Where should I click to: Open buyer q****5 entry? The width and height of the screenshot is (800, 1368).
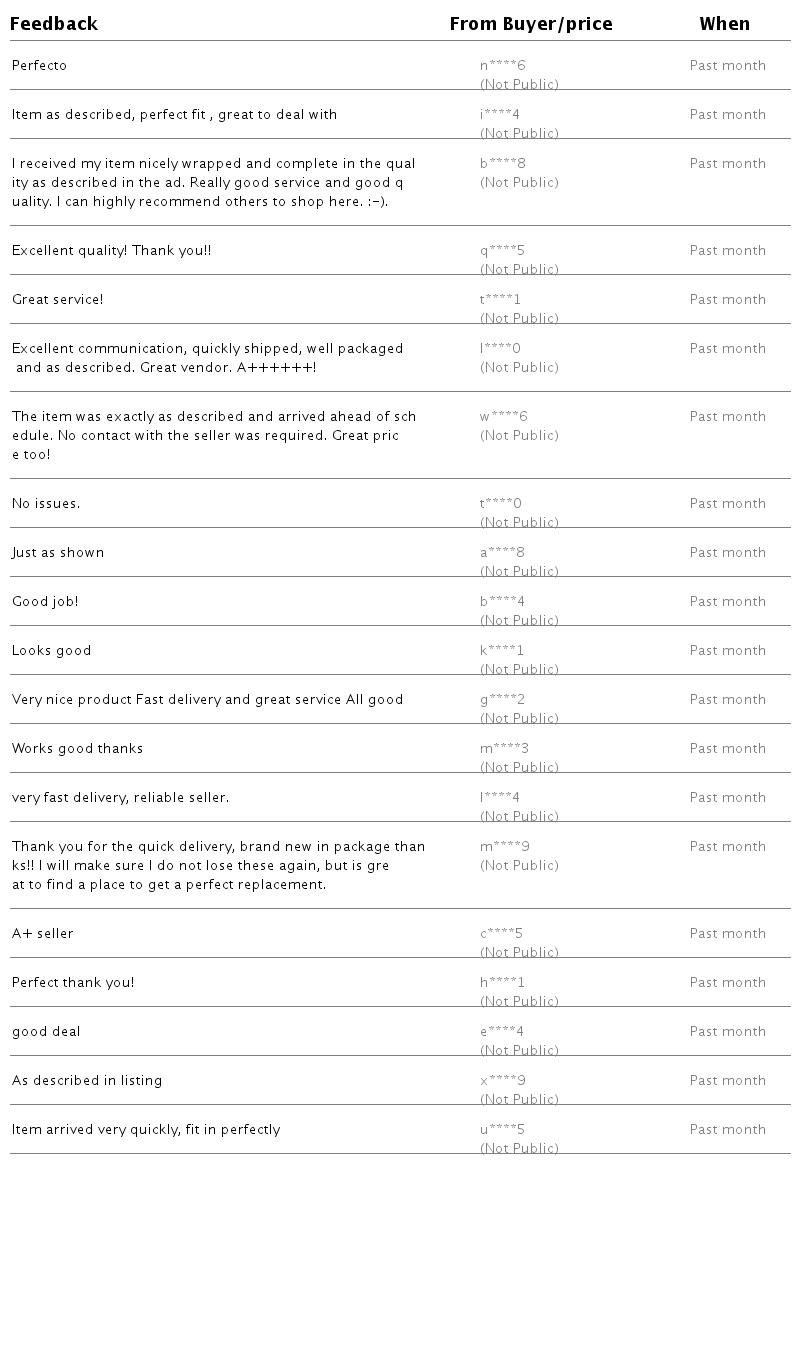(502, 251)
